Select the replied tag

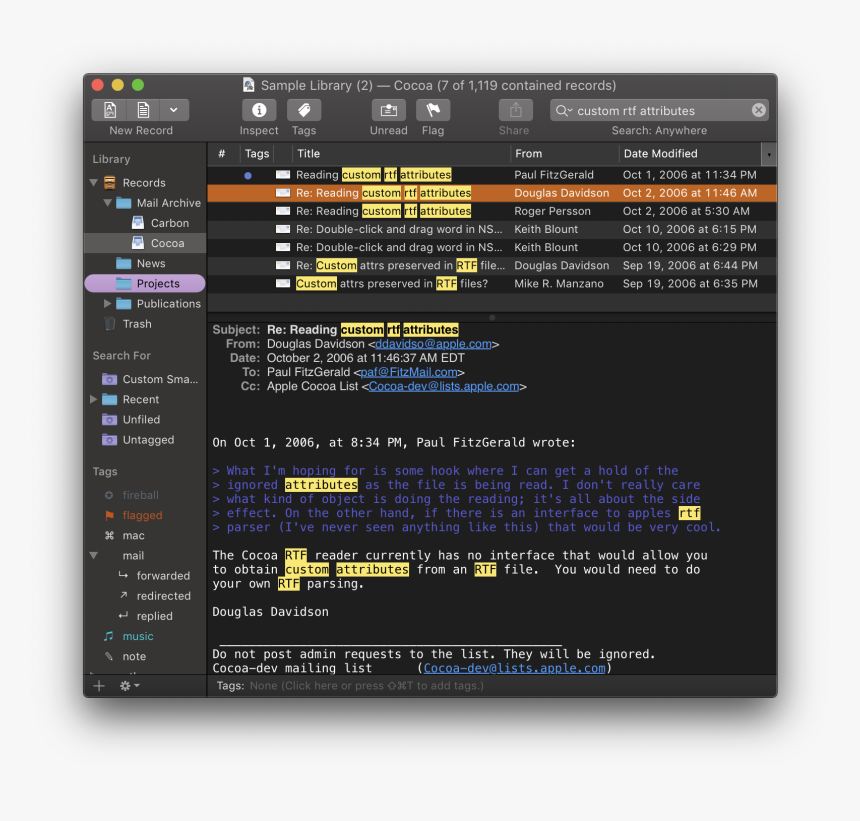(146, 616)
